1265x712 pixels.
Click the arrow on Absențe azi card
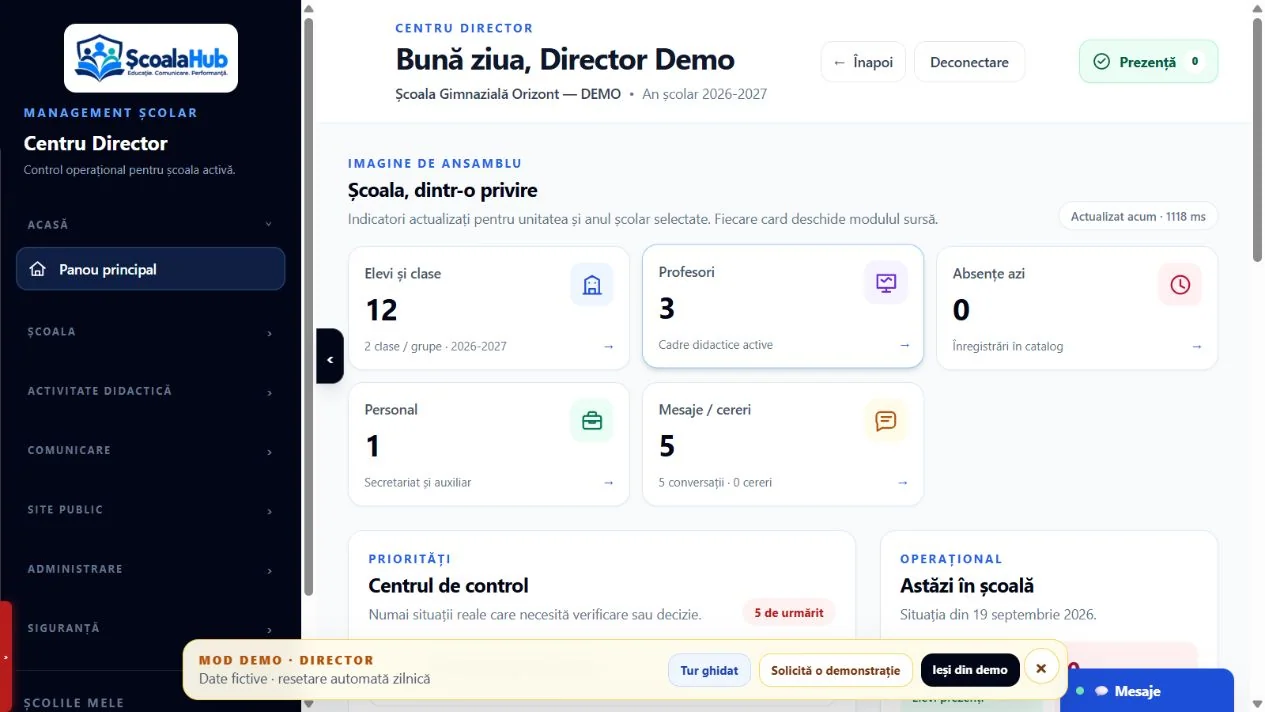pos(1197,346)
